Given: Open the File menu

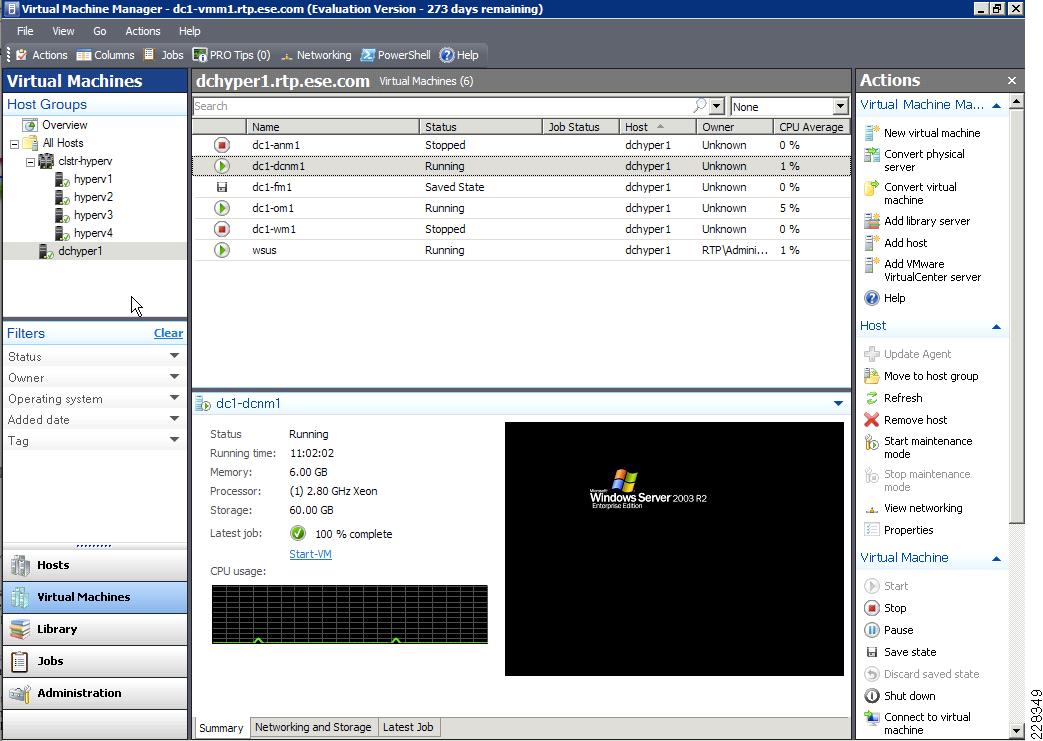Looking at the screenshot, I should coord(25,31).
